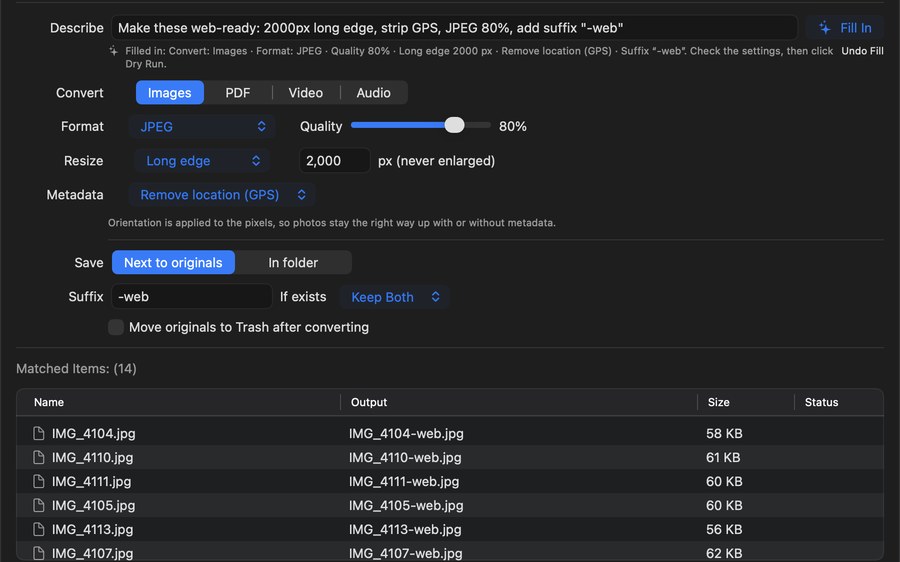The height and width of the screenshot is (562, 900).
Task: Click output IMG_4111-web.jpg
Action: [x=404, y=481]
